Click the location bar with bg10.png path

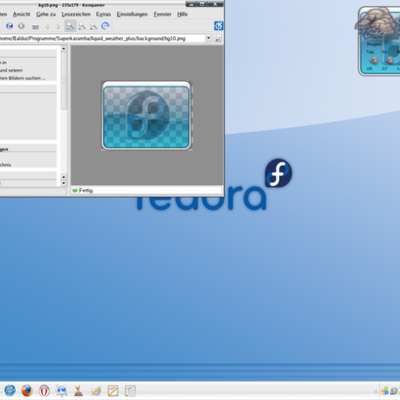click(x=102, y=38)
